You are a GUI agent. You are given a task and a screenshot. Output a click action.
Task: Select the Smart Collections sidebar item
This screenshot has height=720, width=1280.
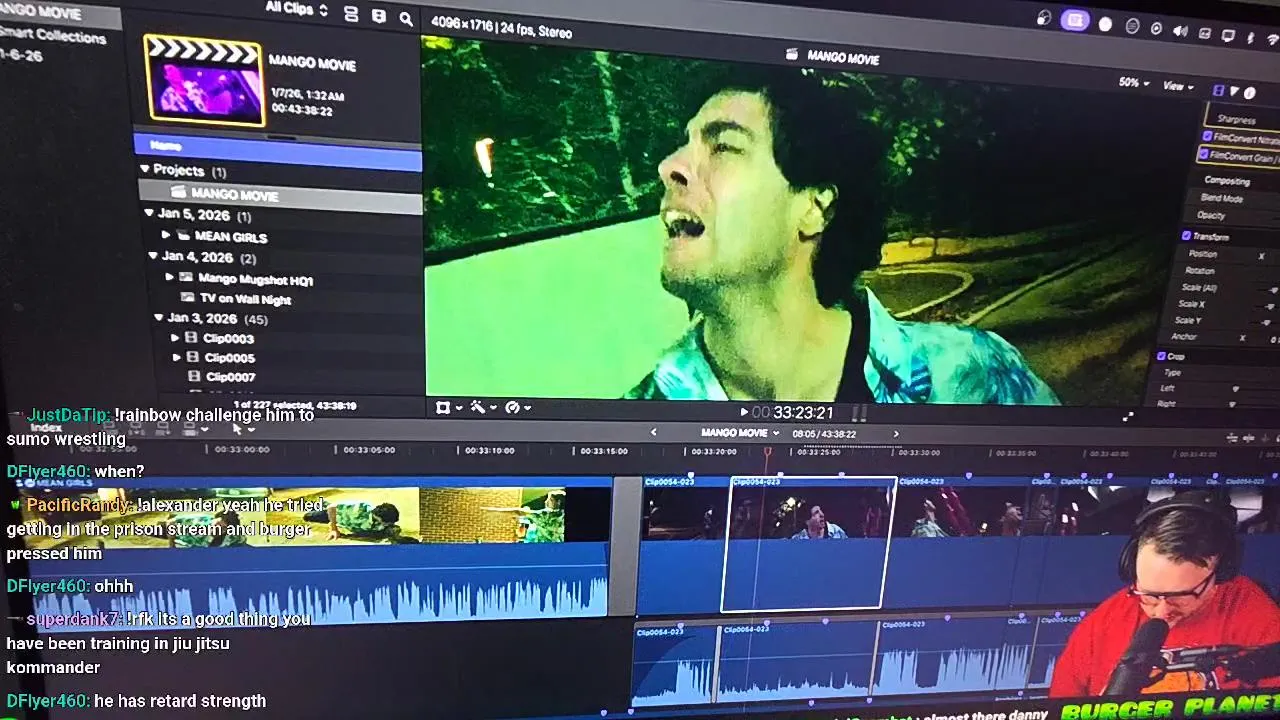point(52,35)
